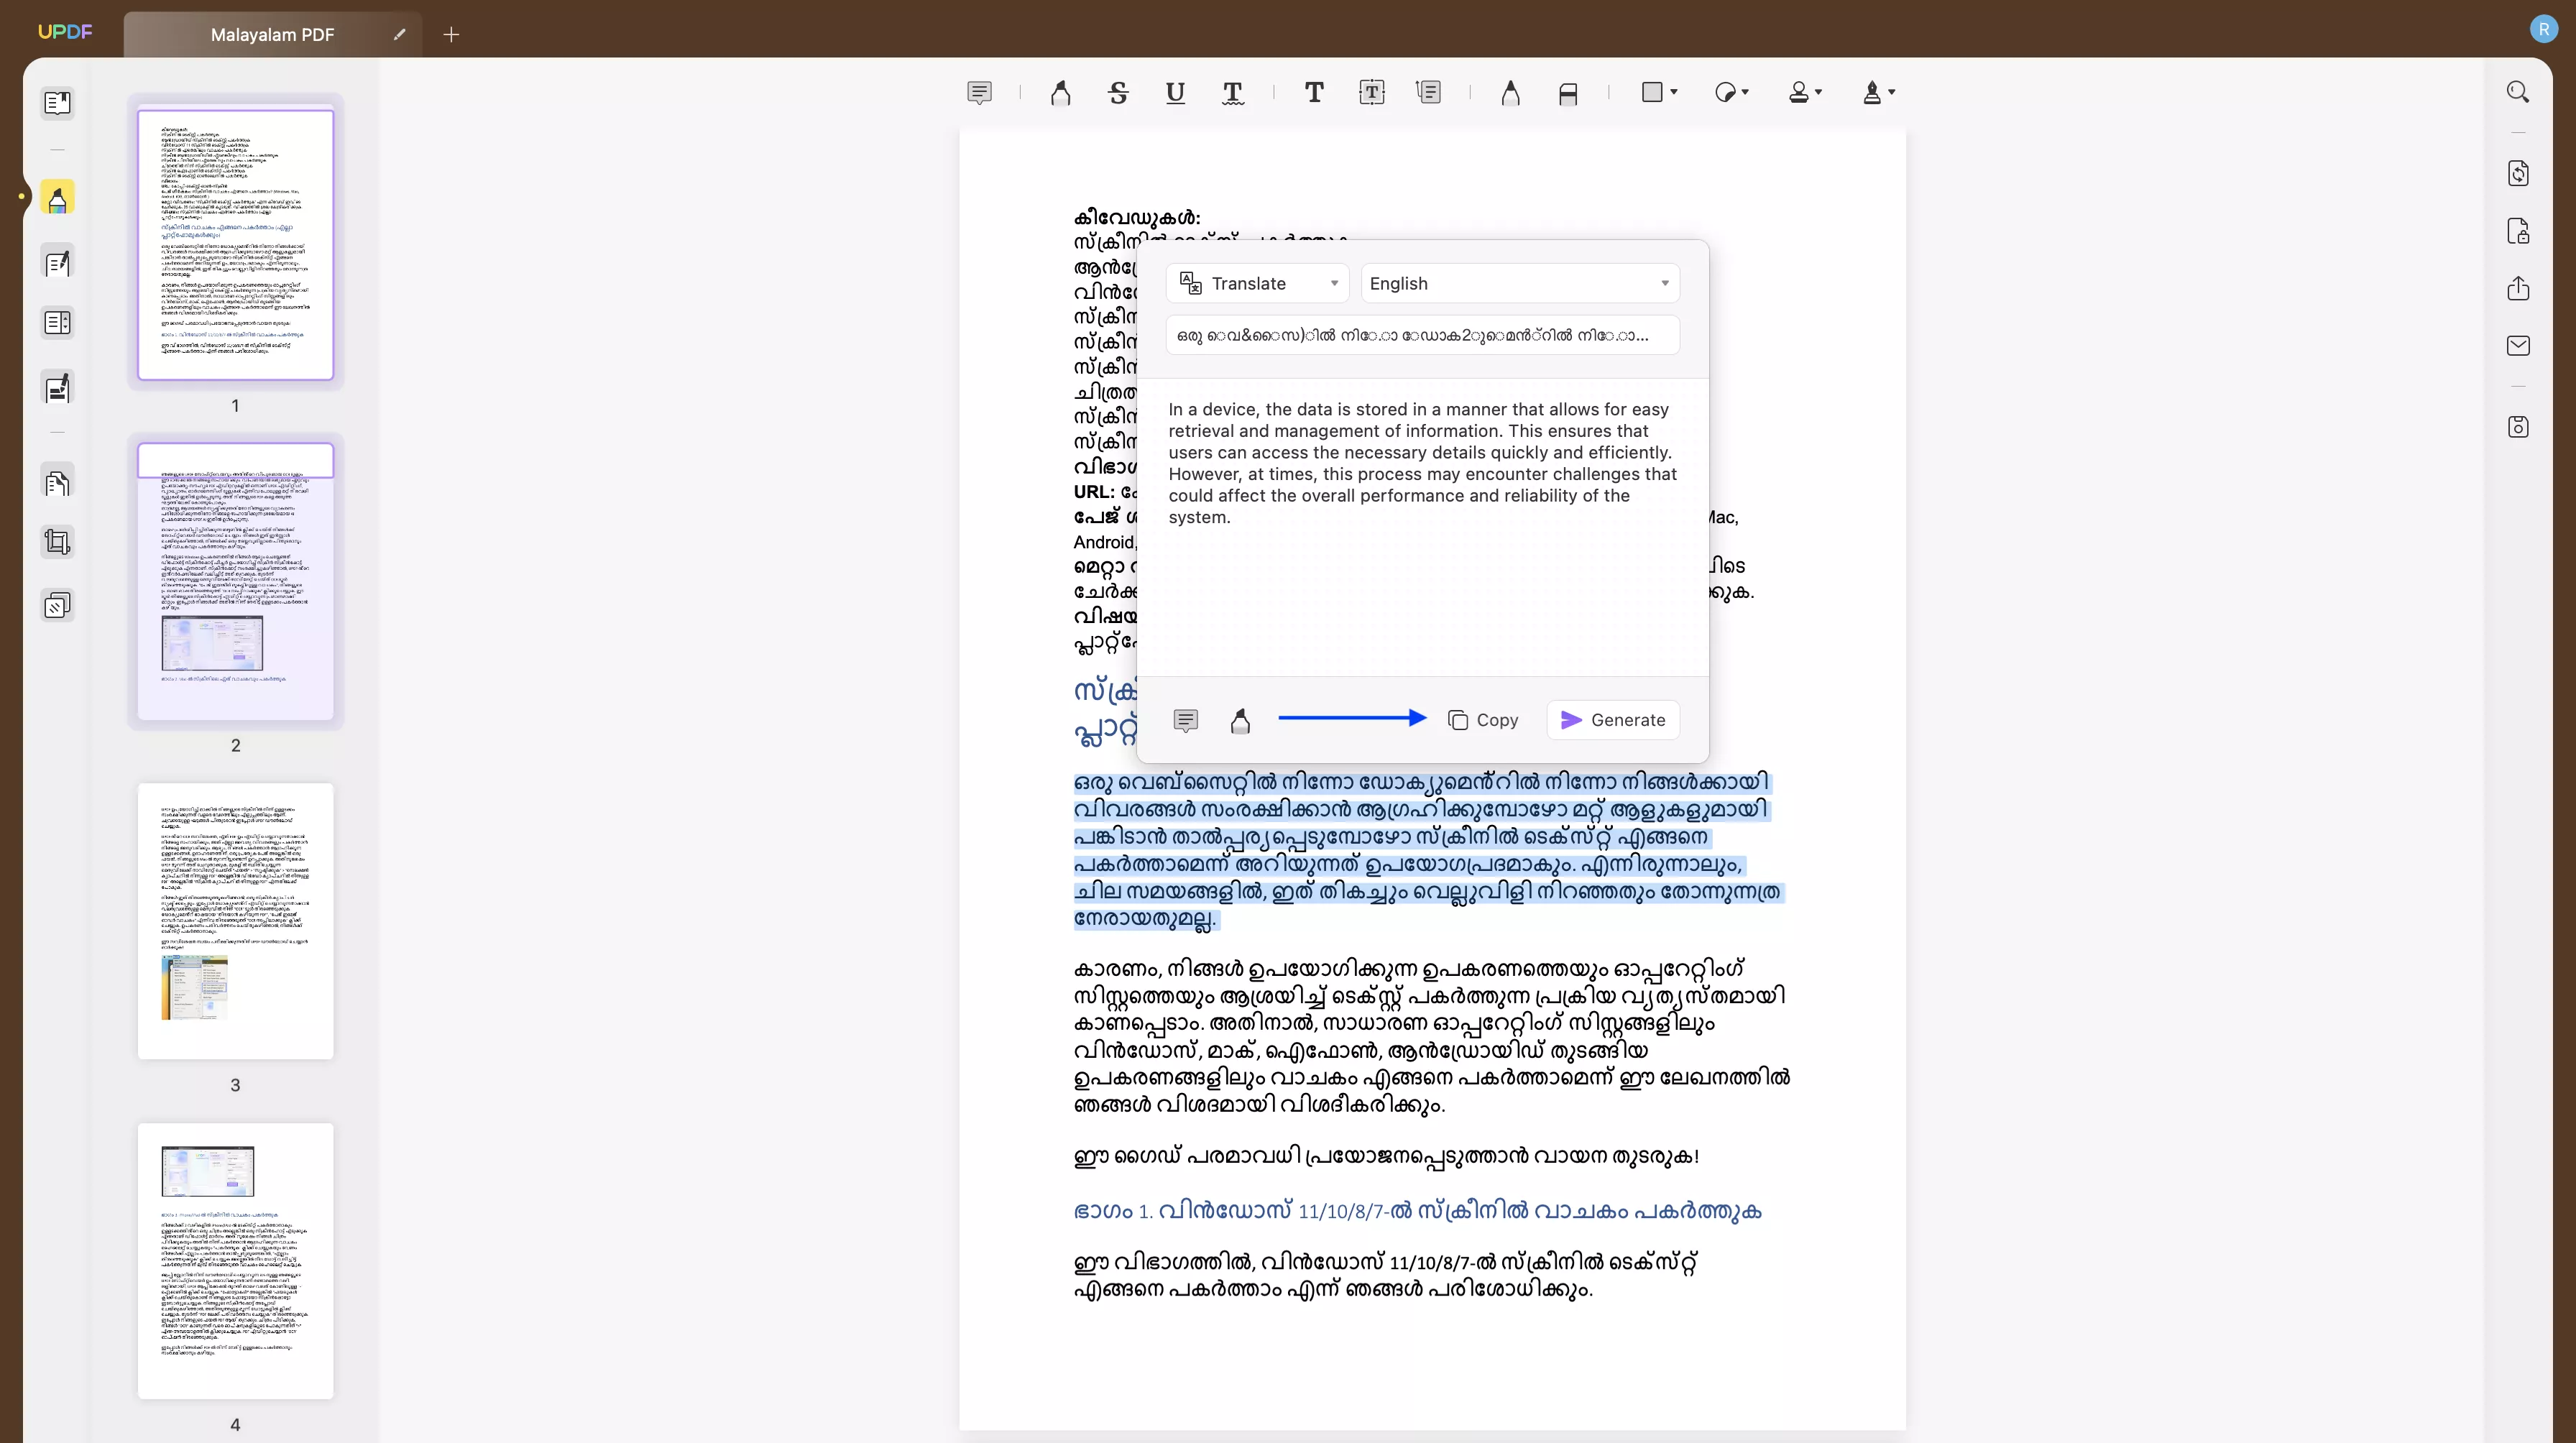This screenshot has width=2576, height=1443.
Task: Open the Protect PDF lock icon
Action: [2518, 231]
